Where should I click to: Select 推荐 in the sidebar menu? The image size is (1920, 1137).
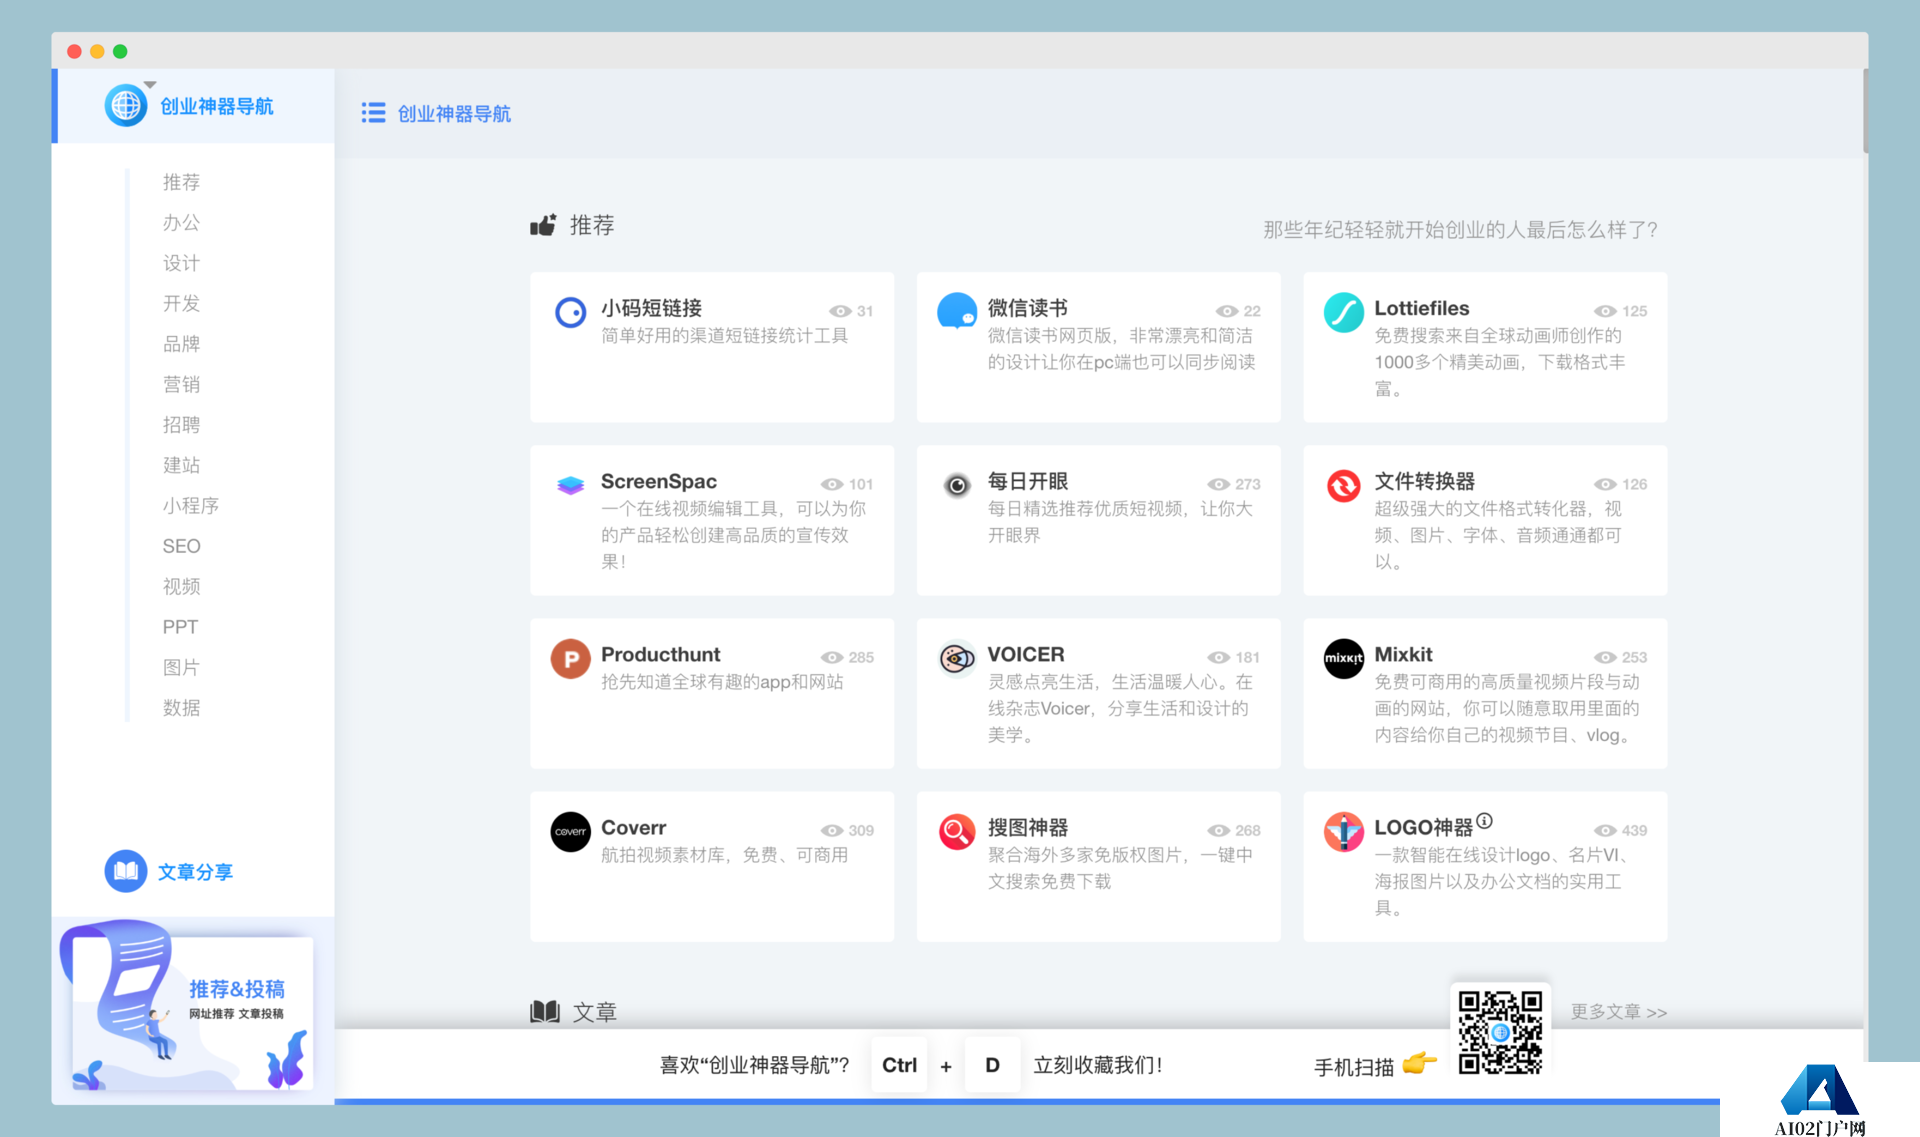coord(181,182)
